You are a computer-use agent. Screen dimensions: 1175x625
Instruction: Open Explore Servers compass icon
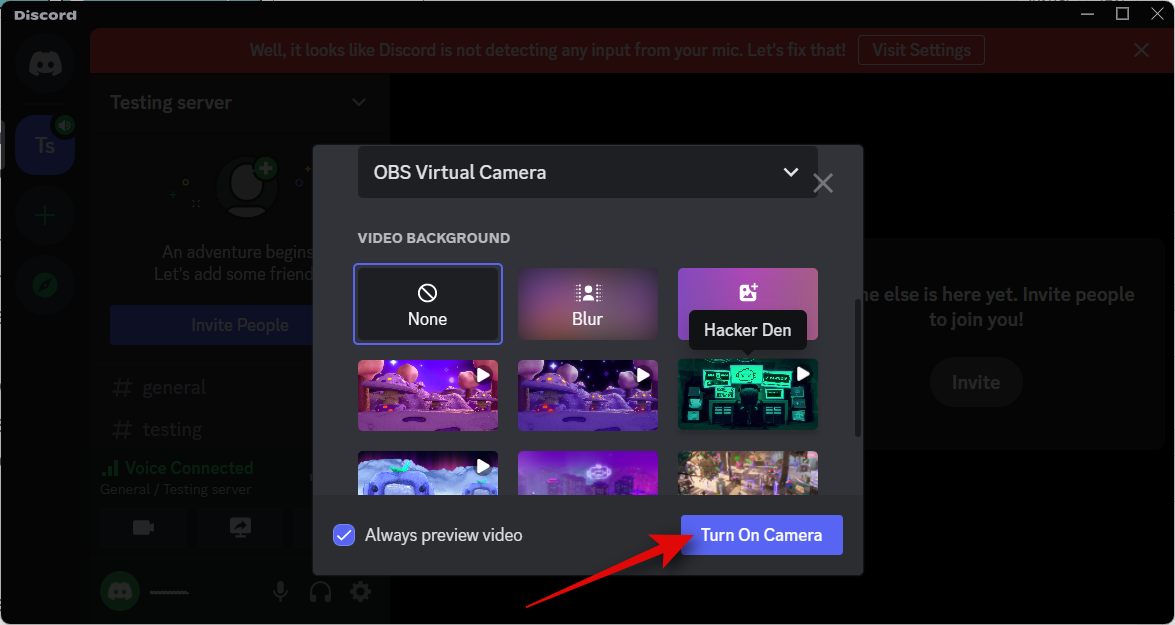[45, 285]
